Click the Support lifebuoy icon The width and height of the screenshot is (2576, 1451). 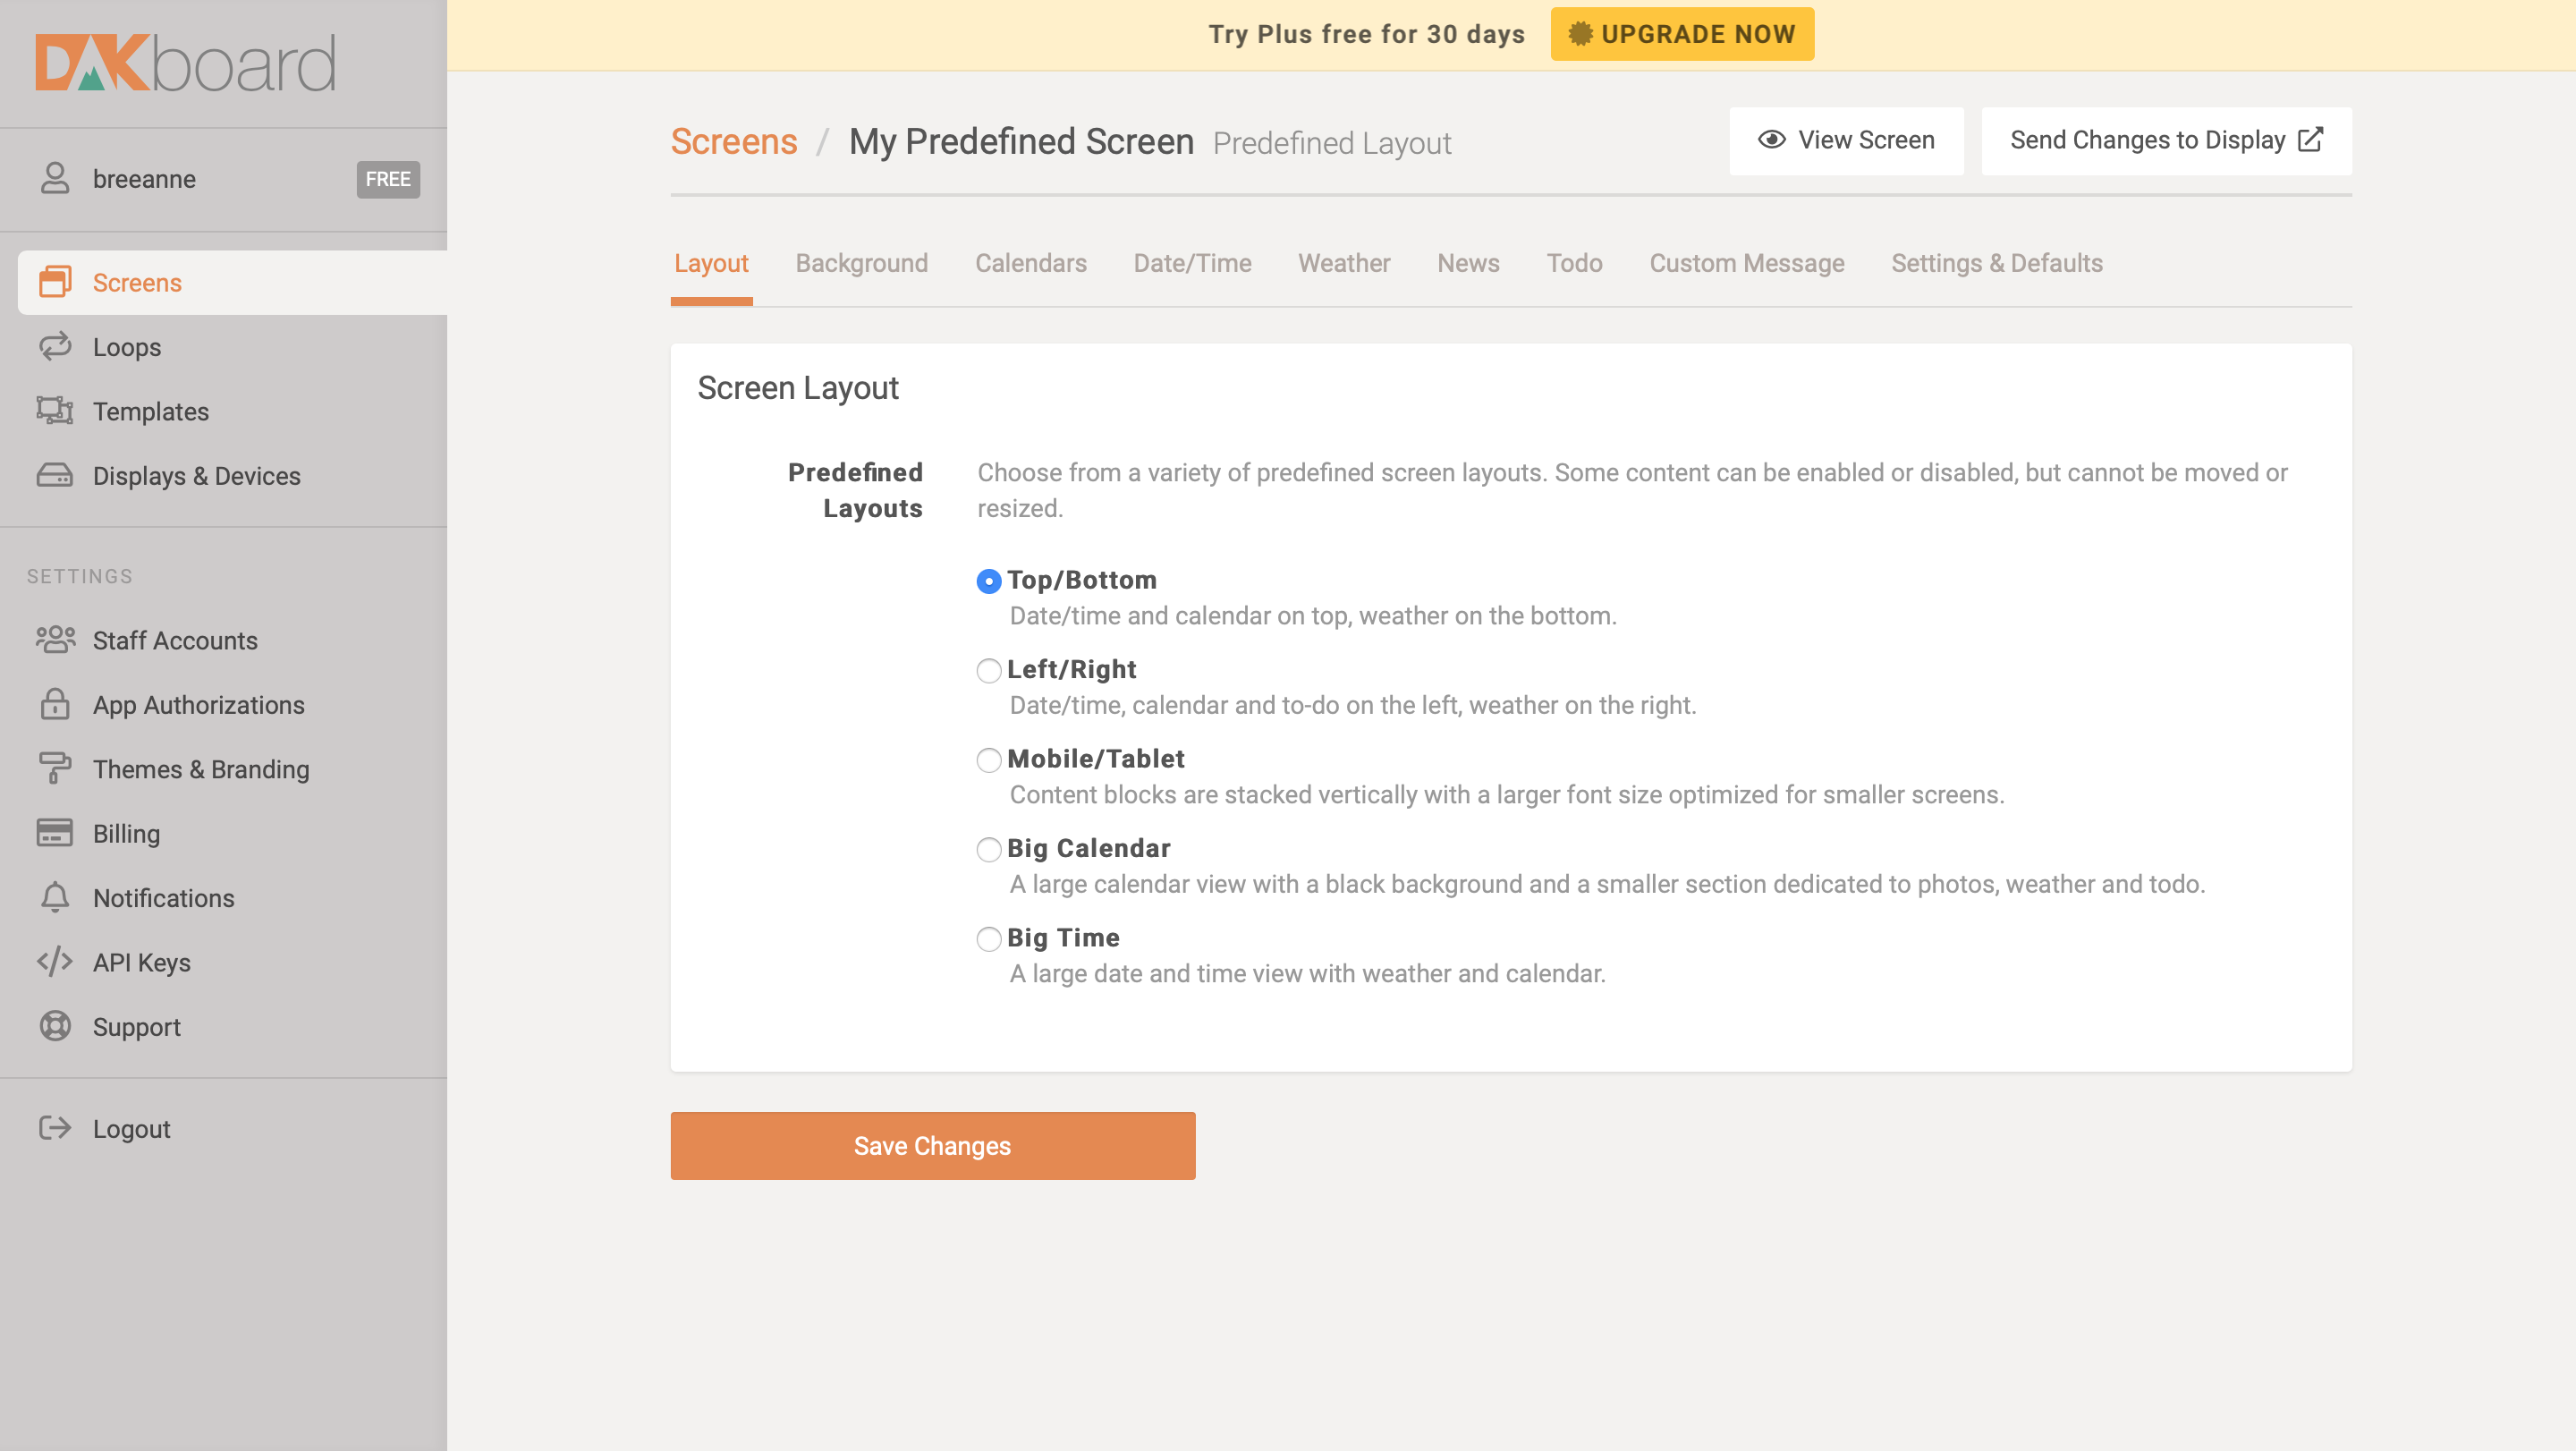(x=55, y=1026)
